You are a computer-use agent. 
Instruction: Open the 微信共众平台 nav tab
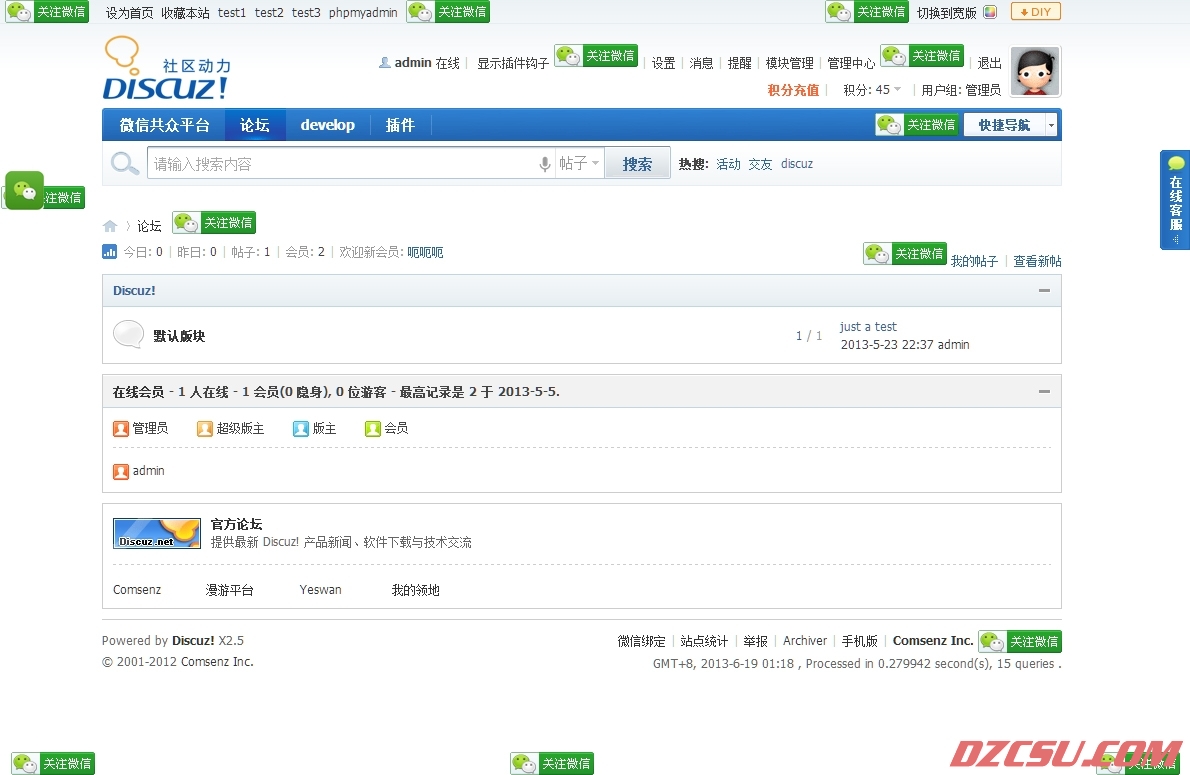click(x=164, y=124)
